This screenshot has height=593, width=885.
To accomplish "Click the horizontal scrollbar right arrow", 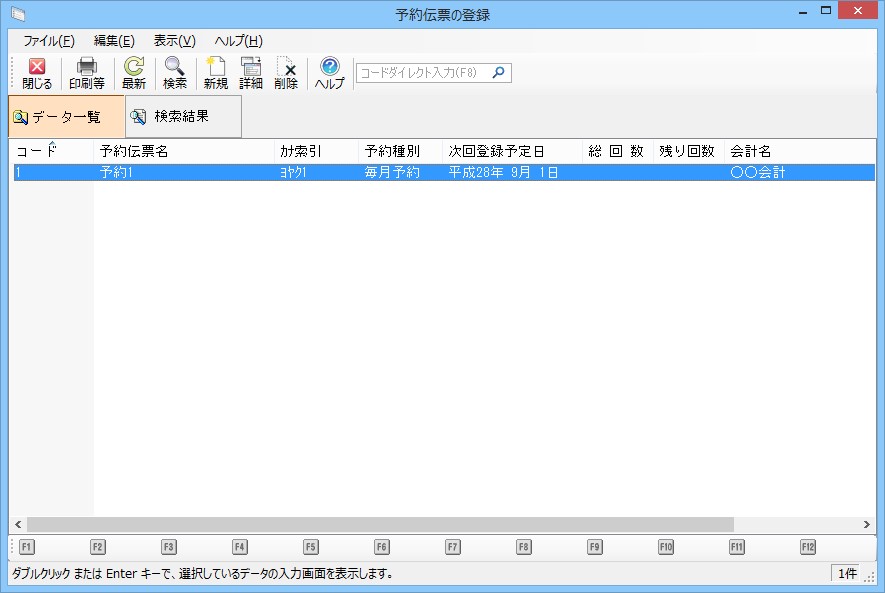I will pos(867,525).
